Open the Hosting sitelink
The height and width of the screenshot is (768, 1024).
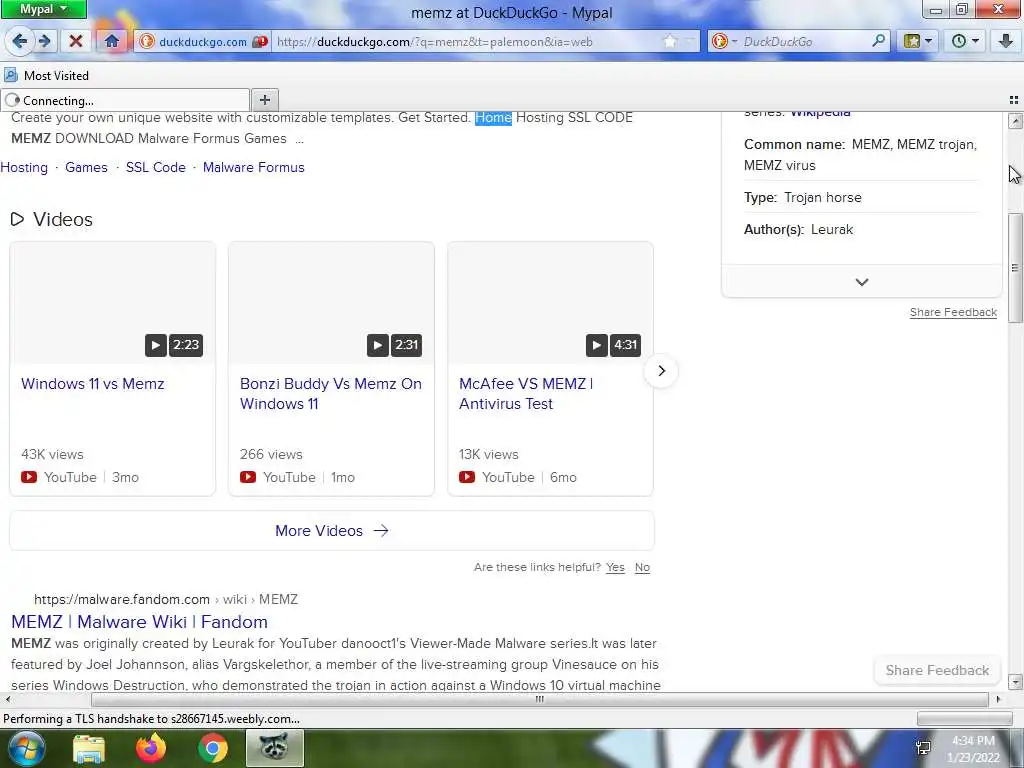coord(24,167)
